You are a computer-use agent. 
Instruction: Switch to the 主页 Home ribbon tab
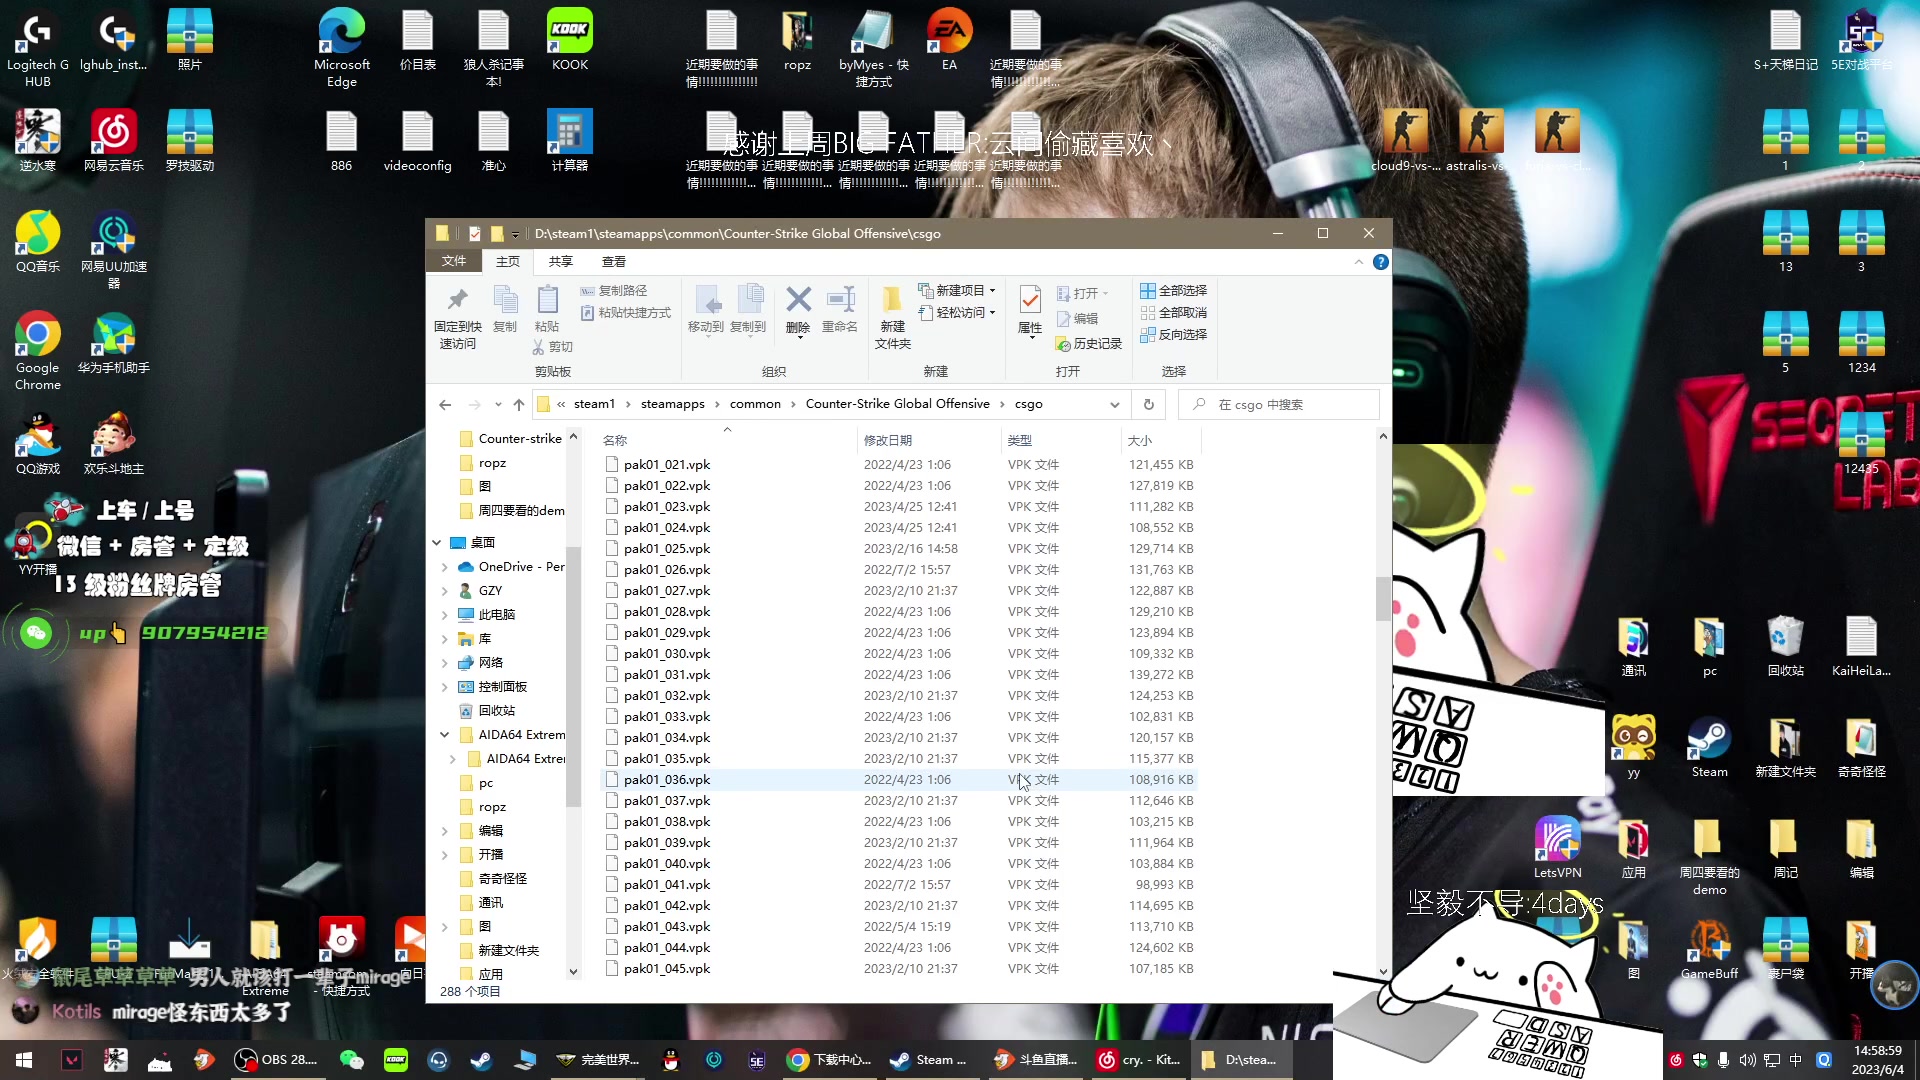[x=508, y=261]
